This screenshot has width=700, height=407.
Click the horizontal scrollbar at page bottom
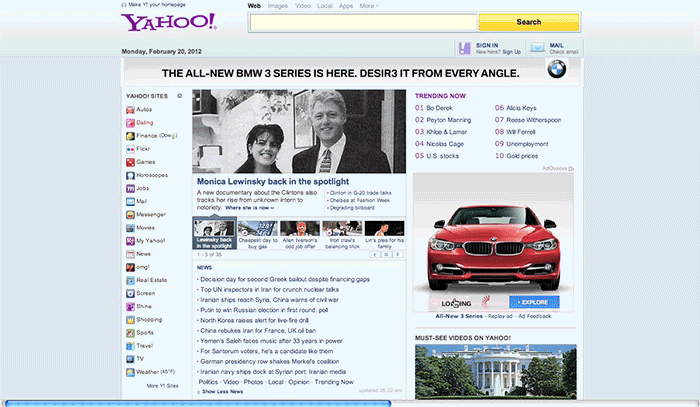coord(198,404)
